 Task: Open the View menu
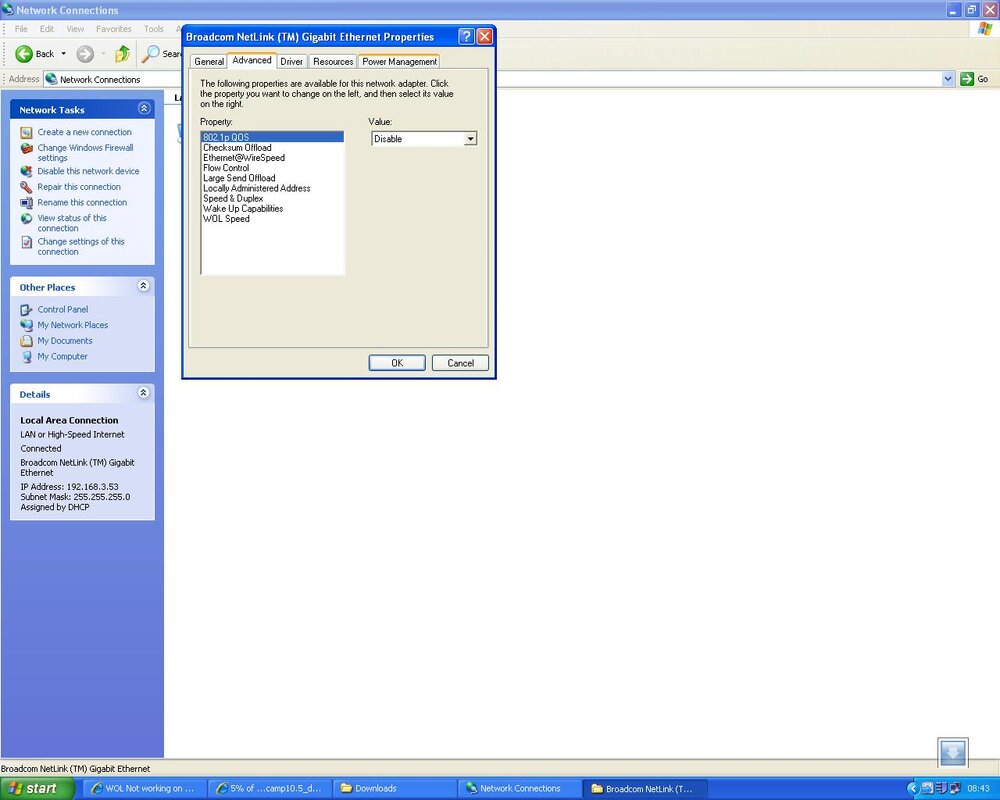(x=75, y=29)
